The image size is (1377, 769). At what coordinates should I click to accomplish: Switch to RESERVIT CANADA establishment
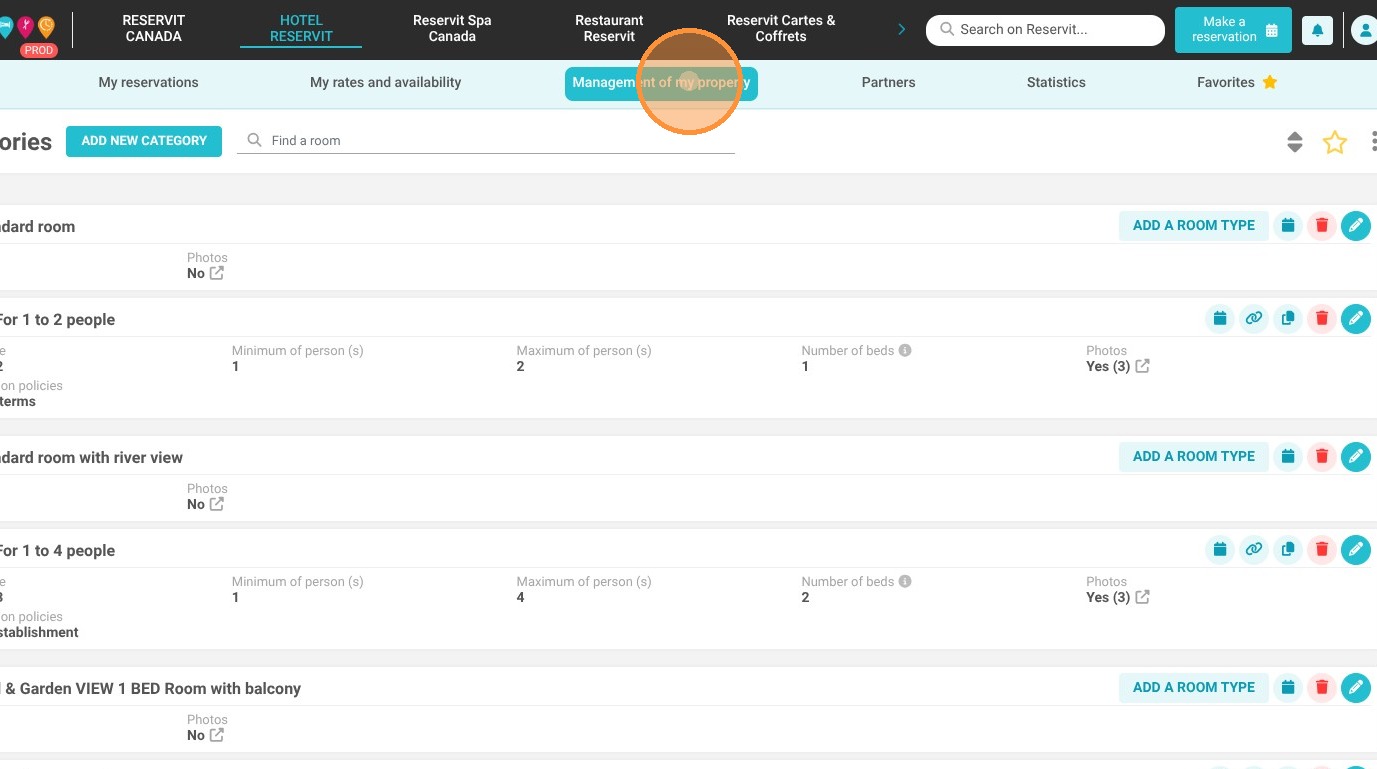(153, 28)
